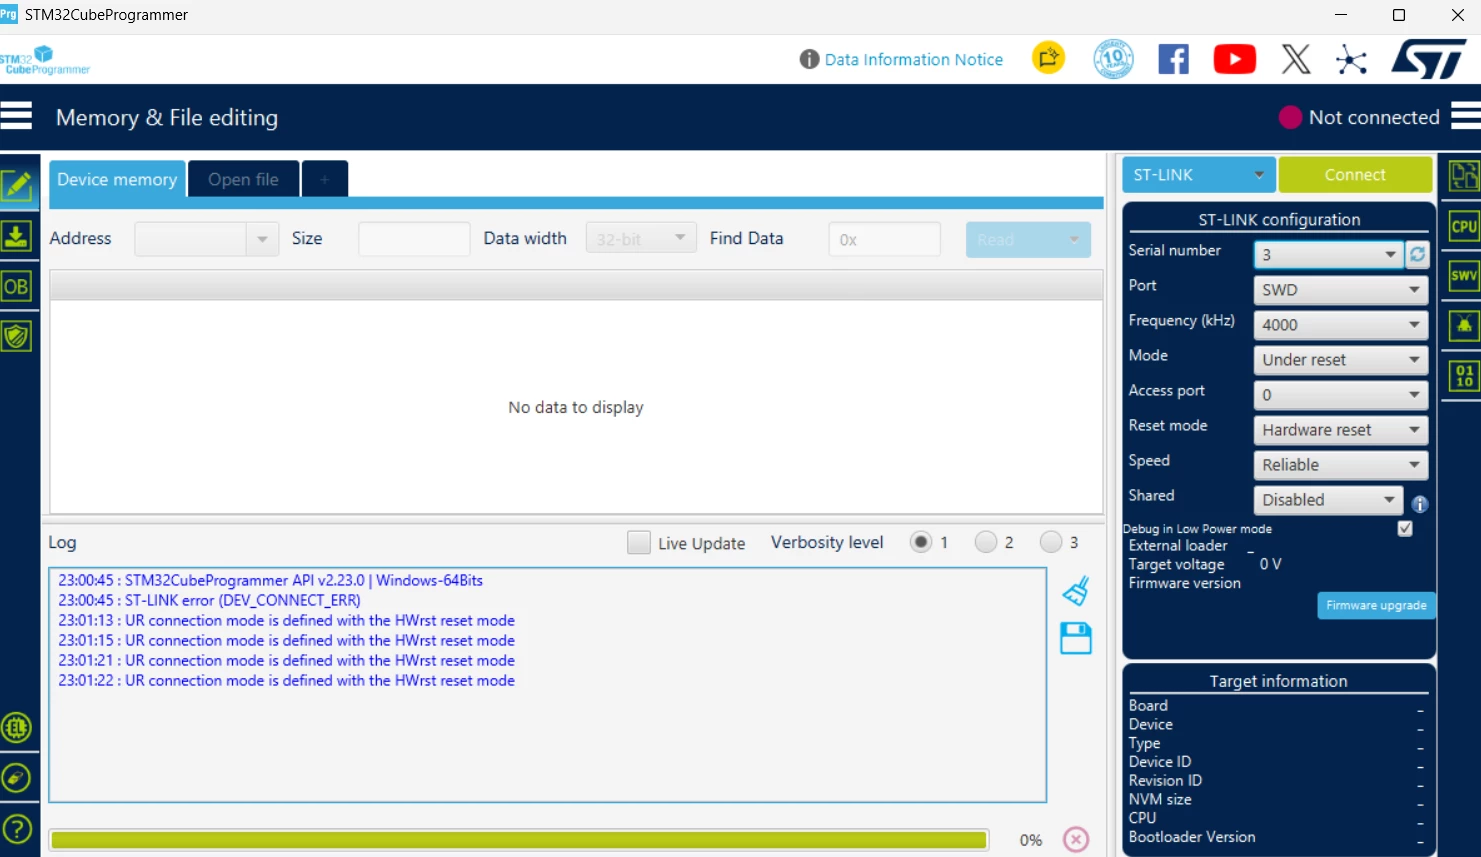
Task: Switch to the Device memory tab
Action: (x=117, y=179)
